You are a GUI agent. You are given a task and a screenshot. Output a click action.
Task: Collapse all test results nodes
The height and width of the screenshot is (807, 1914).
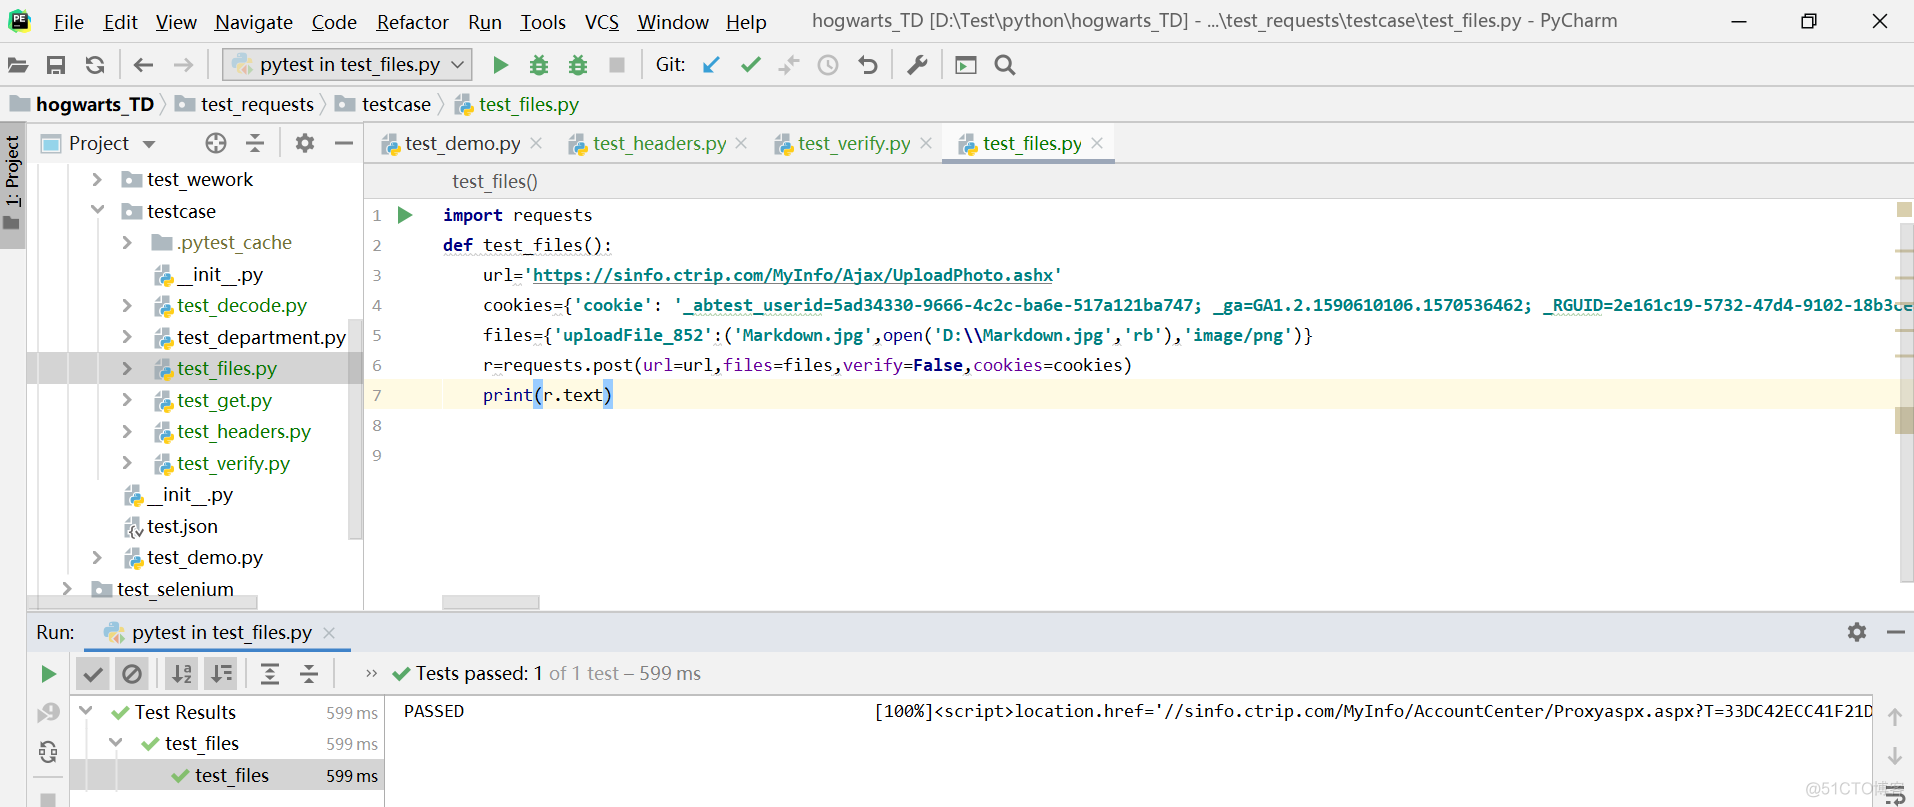coord(309,674)
